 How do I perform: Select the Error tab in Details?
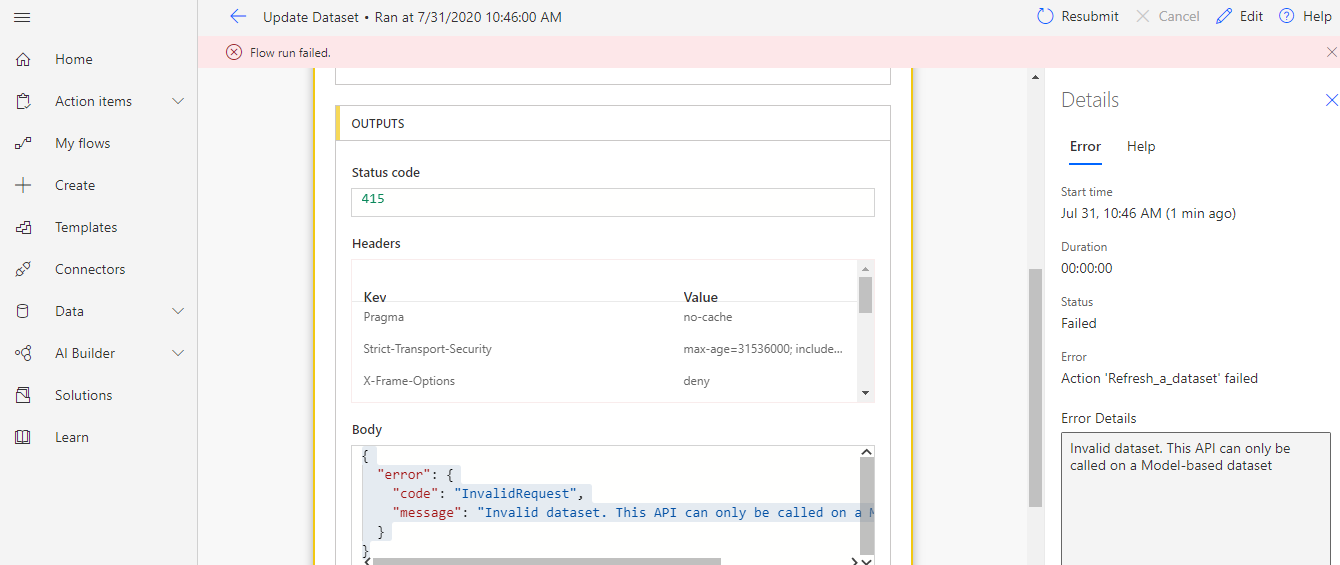pyautogui.click(x=1085, y=146)
